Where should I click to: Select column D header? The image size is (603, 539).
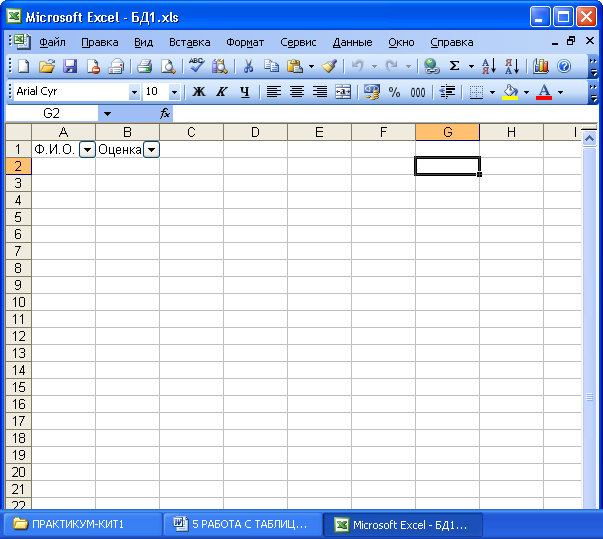tap(255, 132)
